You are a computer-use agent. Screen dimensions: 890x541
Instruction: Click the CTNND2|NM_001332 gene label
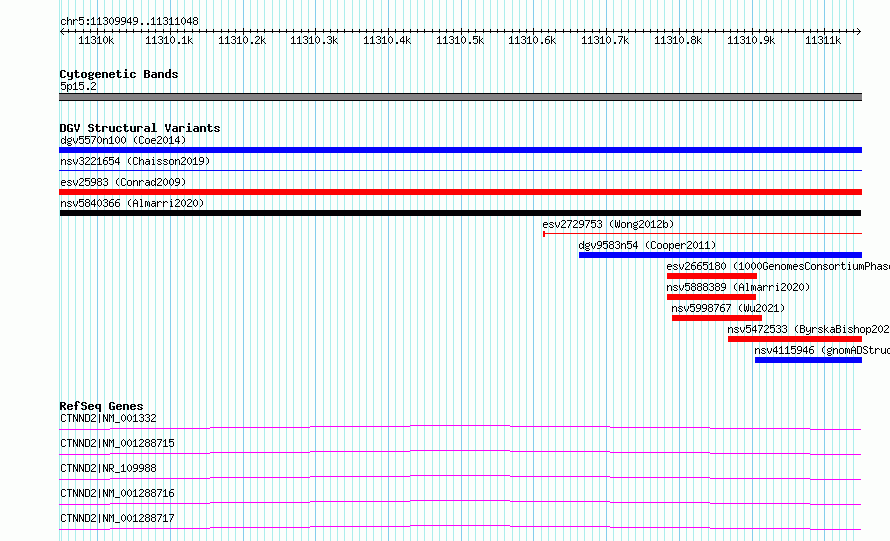(108, 418)
